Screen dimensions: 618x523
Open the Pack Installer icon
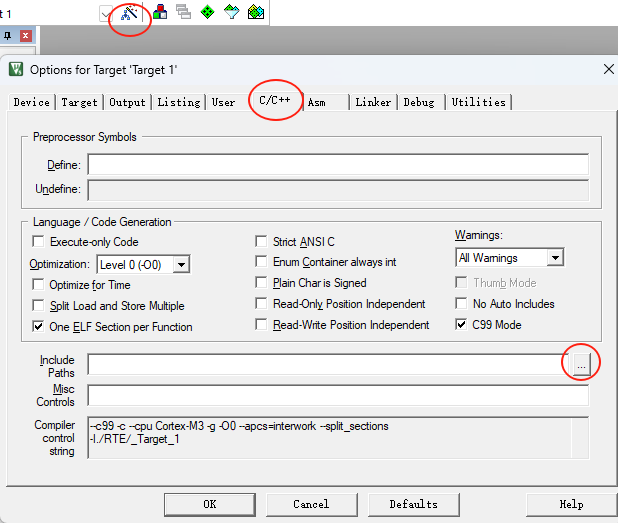click(x=256, y=12)
